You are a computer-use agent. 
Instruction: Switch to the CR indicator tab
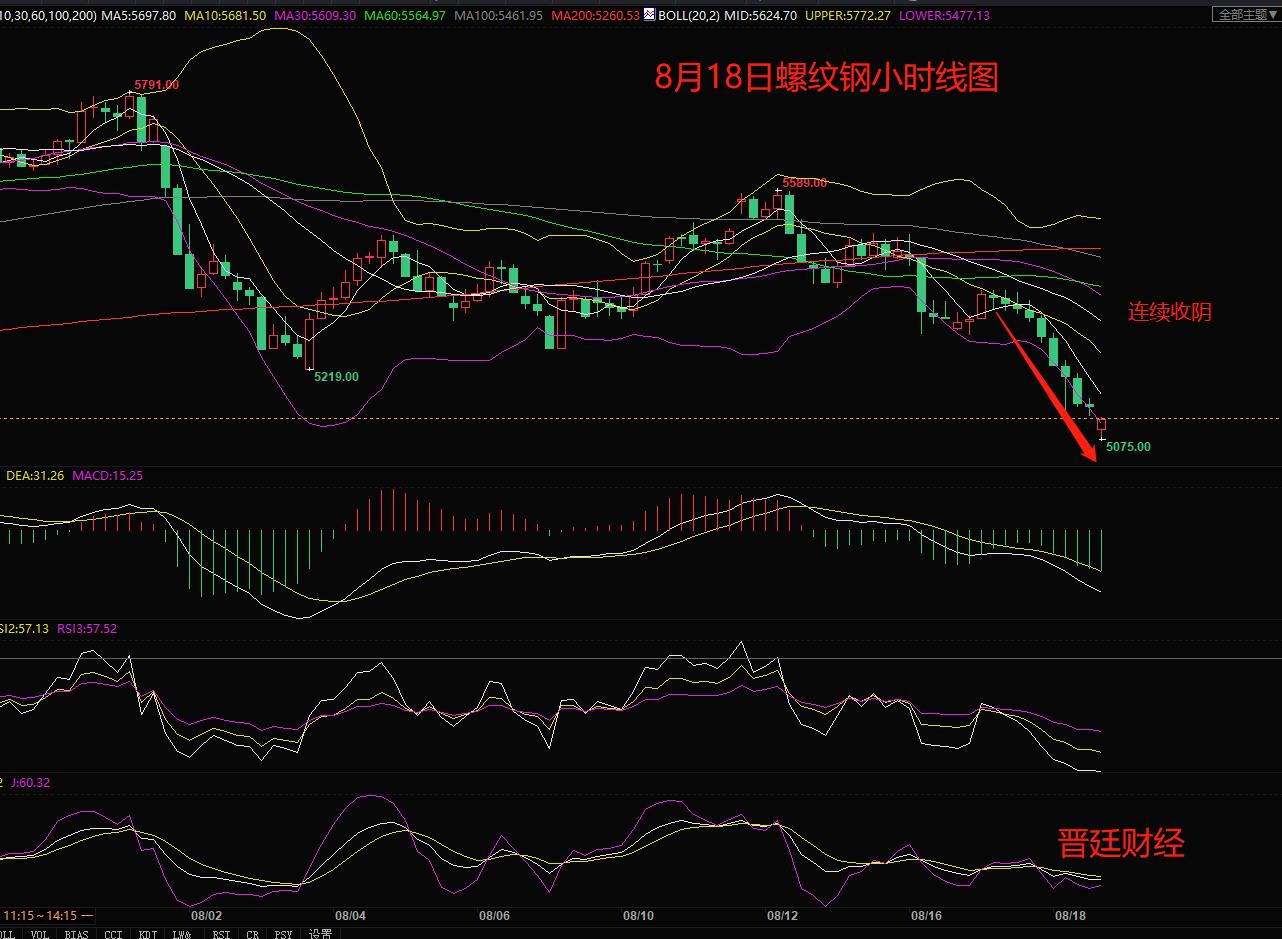(x=253, y=933)
